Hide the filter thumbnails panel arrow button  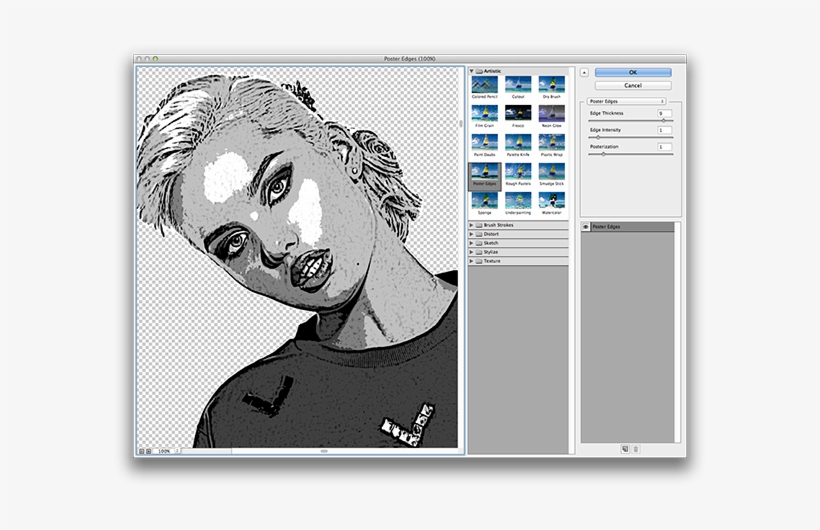click(584, 73)
